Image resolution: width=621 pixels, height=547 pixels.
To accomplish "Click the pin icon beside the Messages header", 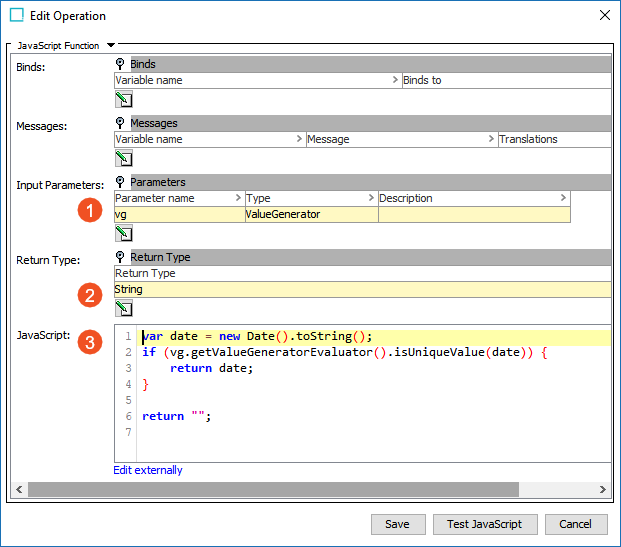I will click(121, 123).
